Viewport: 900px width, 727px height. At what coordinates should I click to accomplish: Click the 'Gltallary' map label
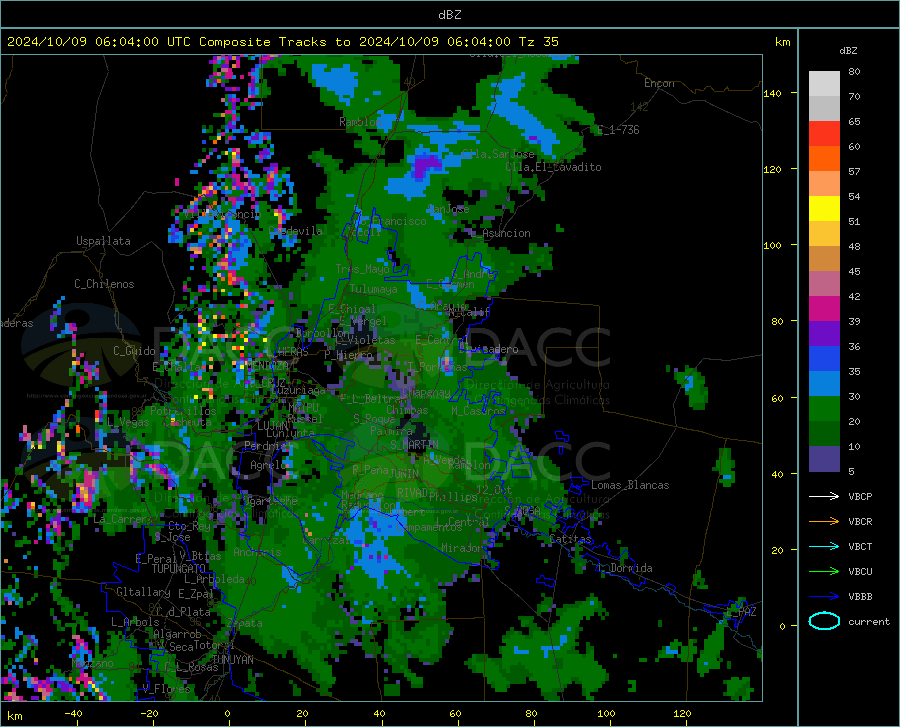pyautogui.click(x=143, y=592)
